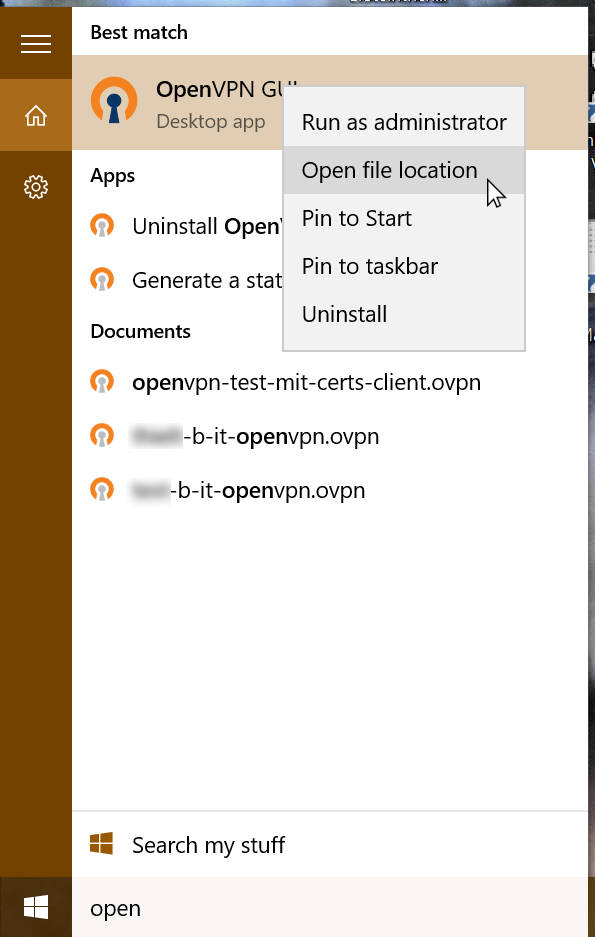Open the last -b-it-openvpn.ovpn document
595x937 pixels.
330,490
